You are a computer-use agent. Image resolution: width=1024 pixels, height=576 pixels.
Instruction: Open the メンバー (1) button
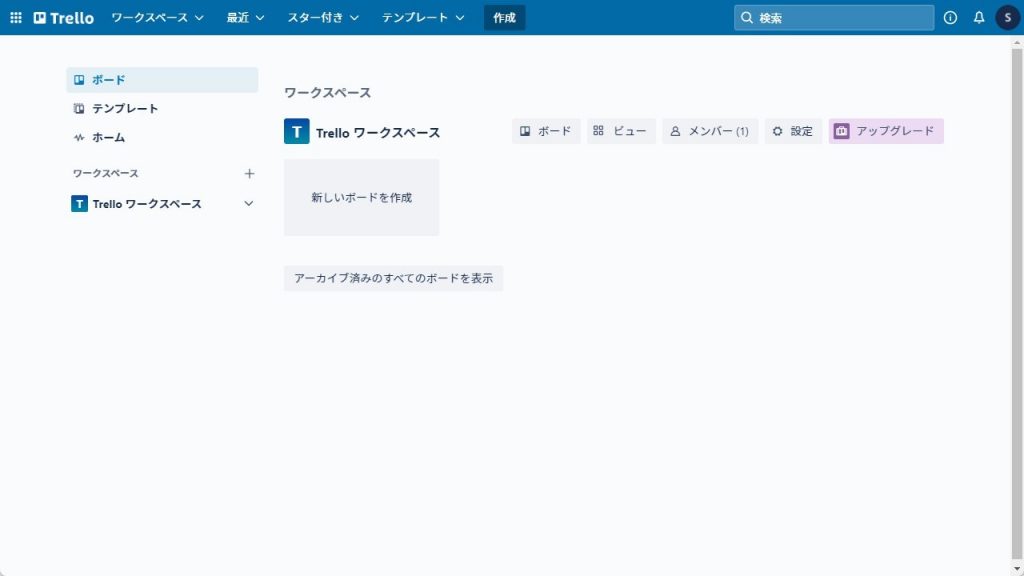click(x=710, y=131)
